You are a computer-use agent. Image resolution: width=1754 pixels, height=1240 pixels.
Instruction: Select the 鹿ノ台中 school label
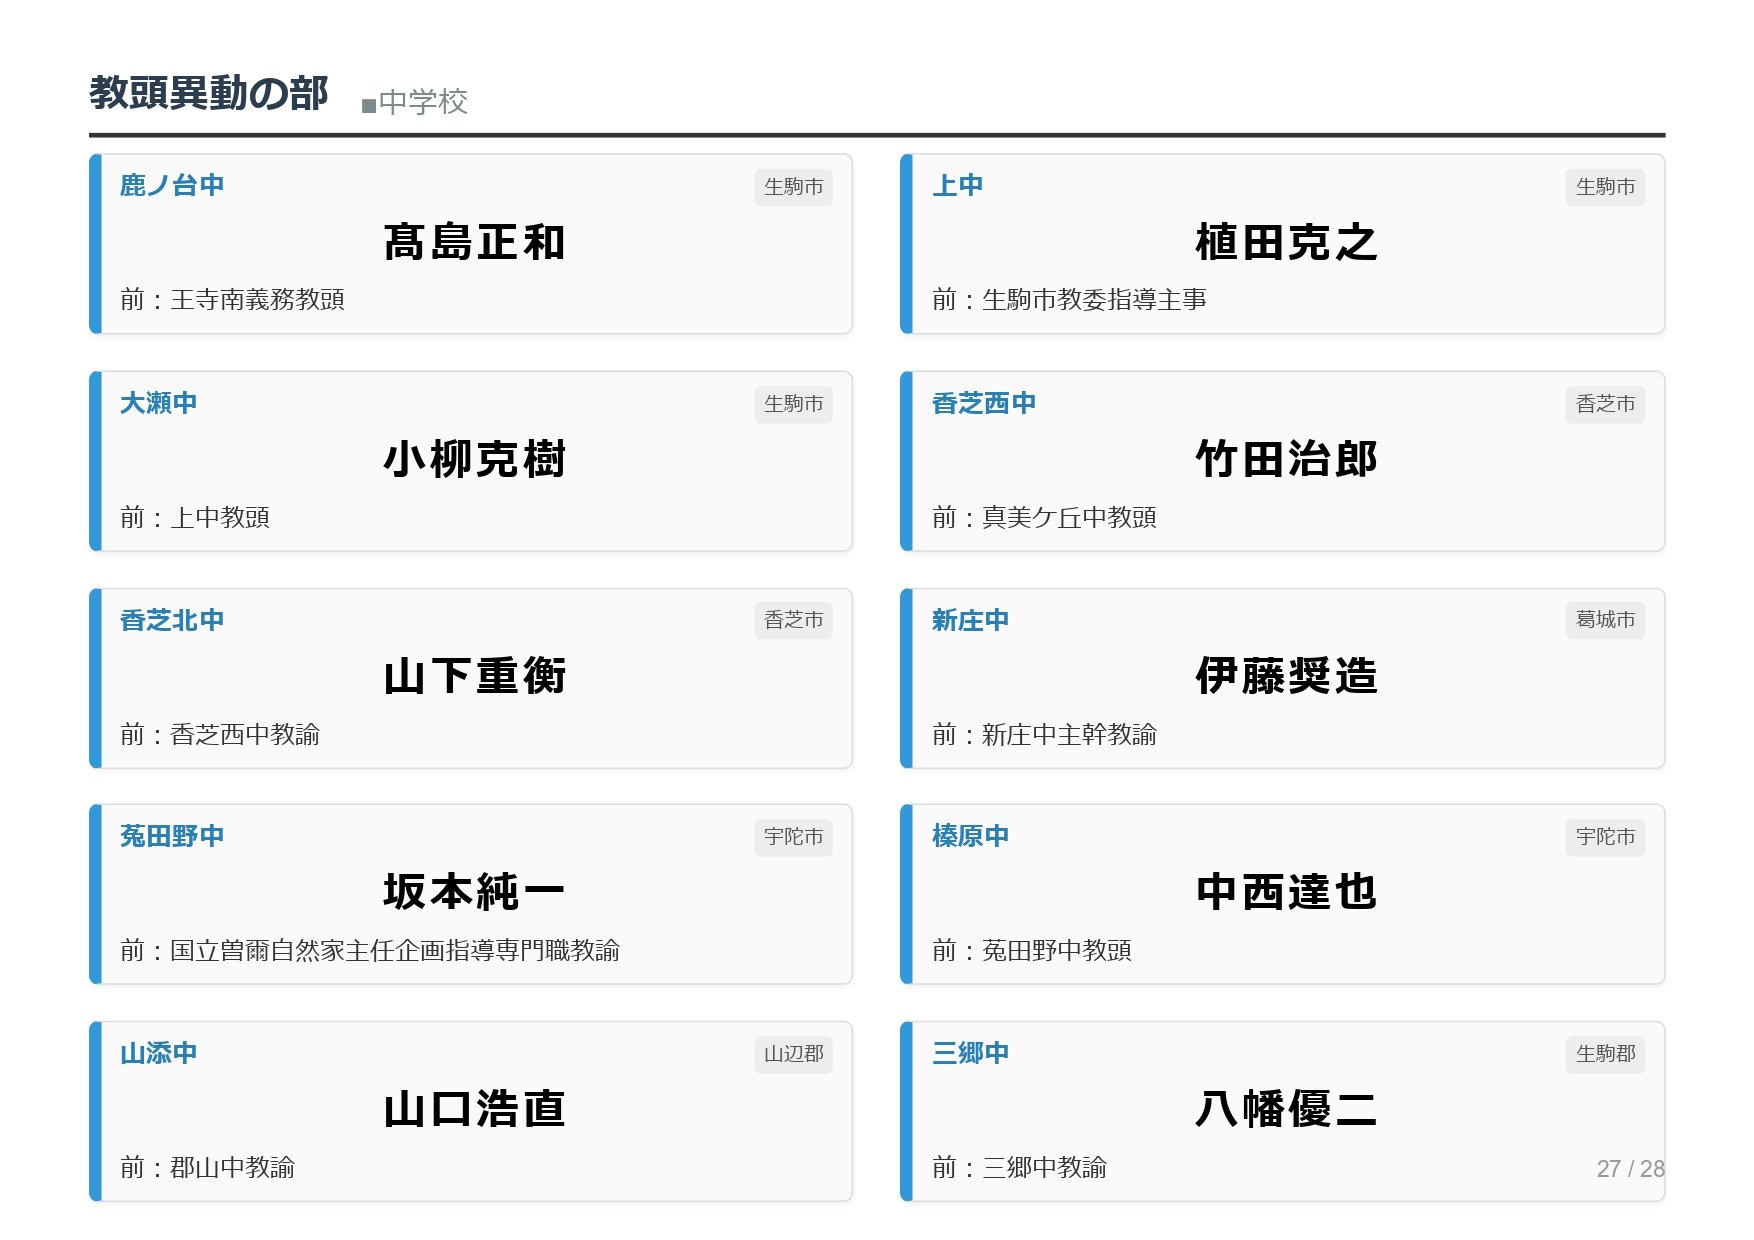171,186
